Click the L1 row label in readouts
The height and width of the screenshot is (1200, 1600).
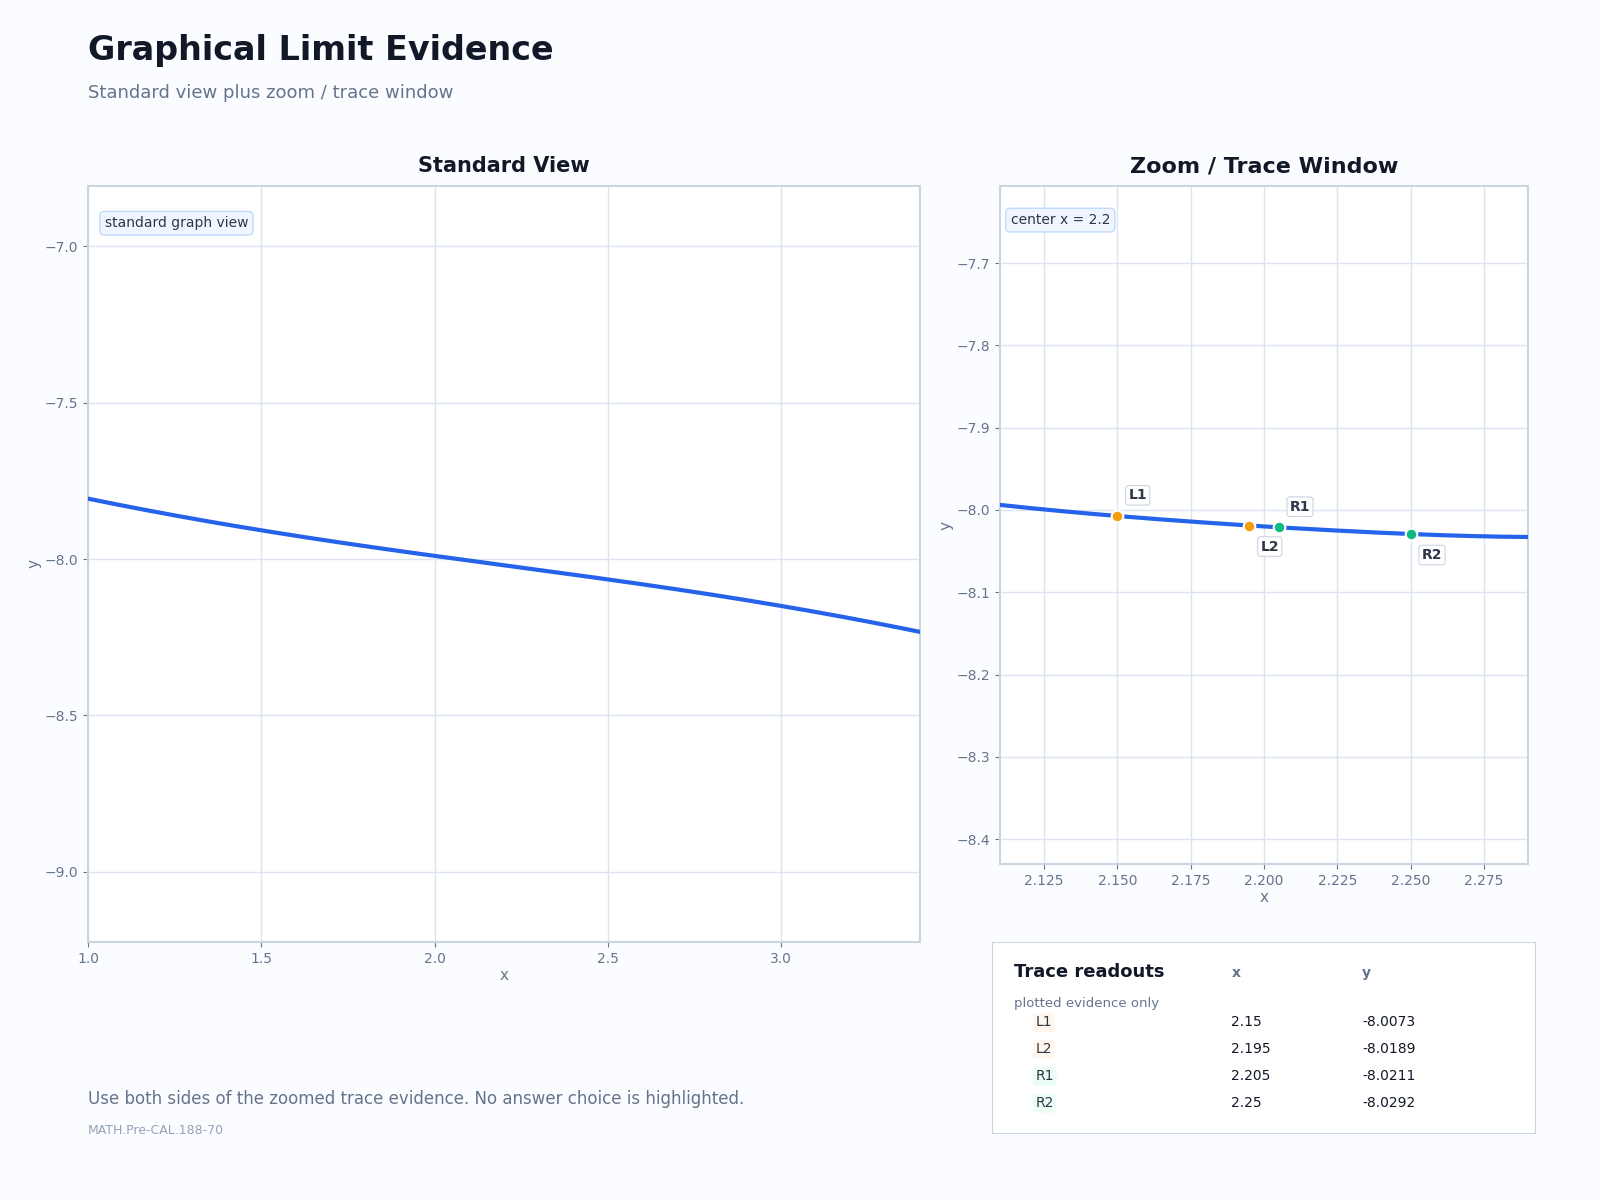click(1043, 1022)
